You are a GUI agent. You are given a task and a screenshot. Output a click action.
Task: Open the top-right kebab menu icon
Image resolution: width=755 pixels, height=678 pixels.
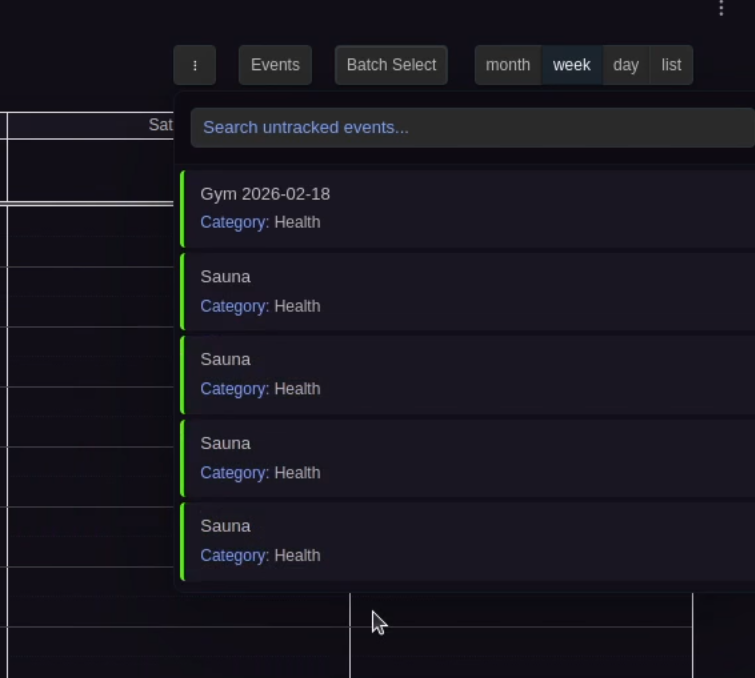click(x=721, y=8)
